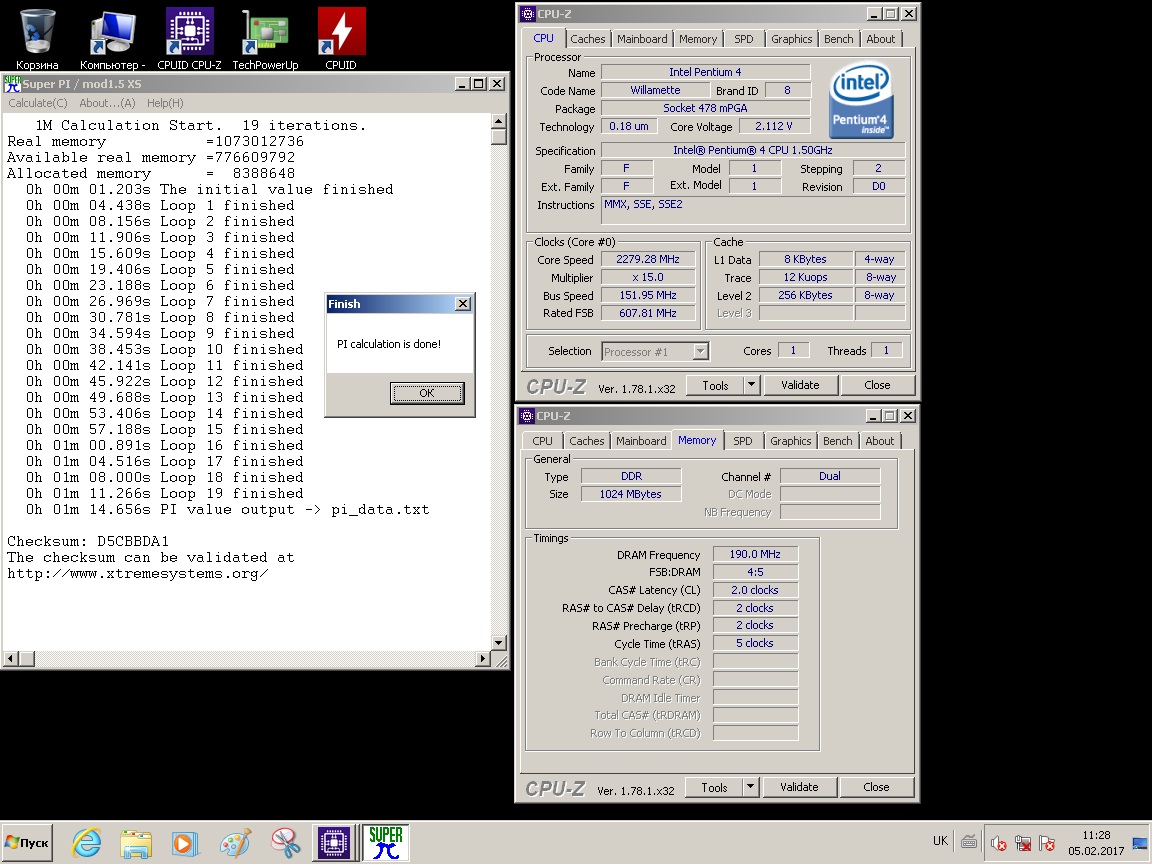Launch the TechPowerUp desktop shortcut
Image resolution: width=1152 pixels, height=864 pixels.
(x=265, y=38)
